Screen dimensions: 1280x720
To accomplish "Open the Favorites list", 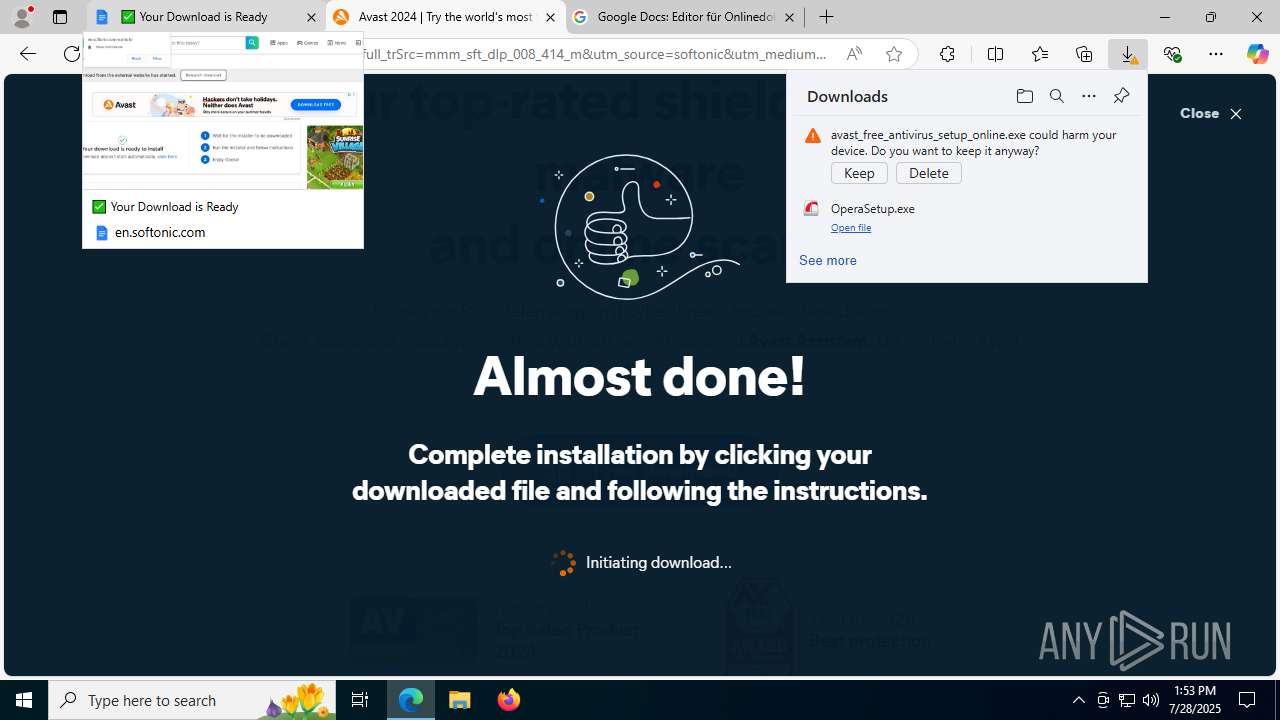I will [1039, 54].
